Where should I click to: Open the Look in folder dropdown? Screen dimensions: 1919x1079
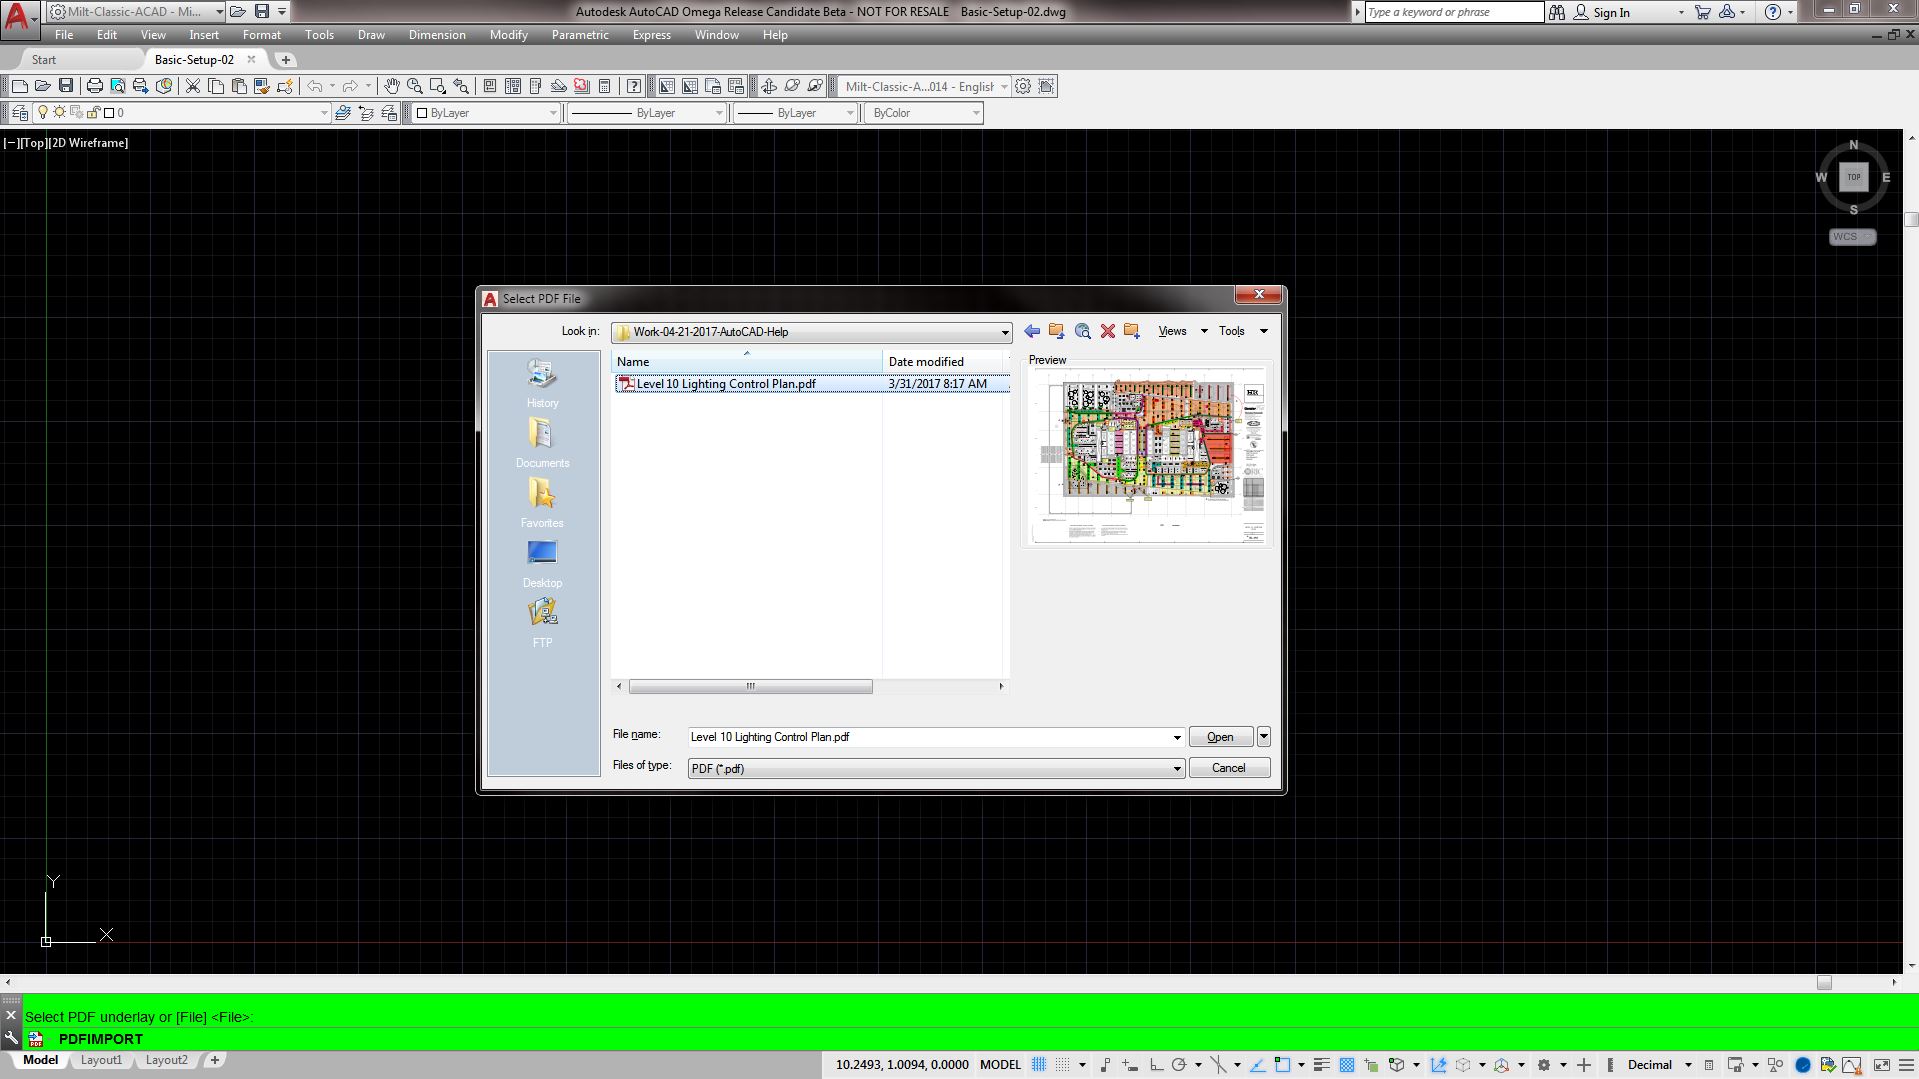click(x=1004, y=331)
